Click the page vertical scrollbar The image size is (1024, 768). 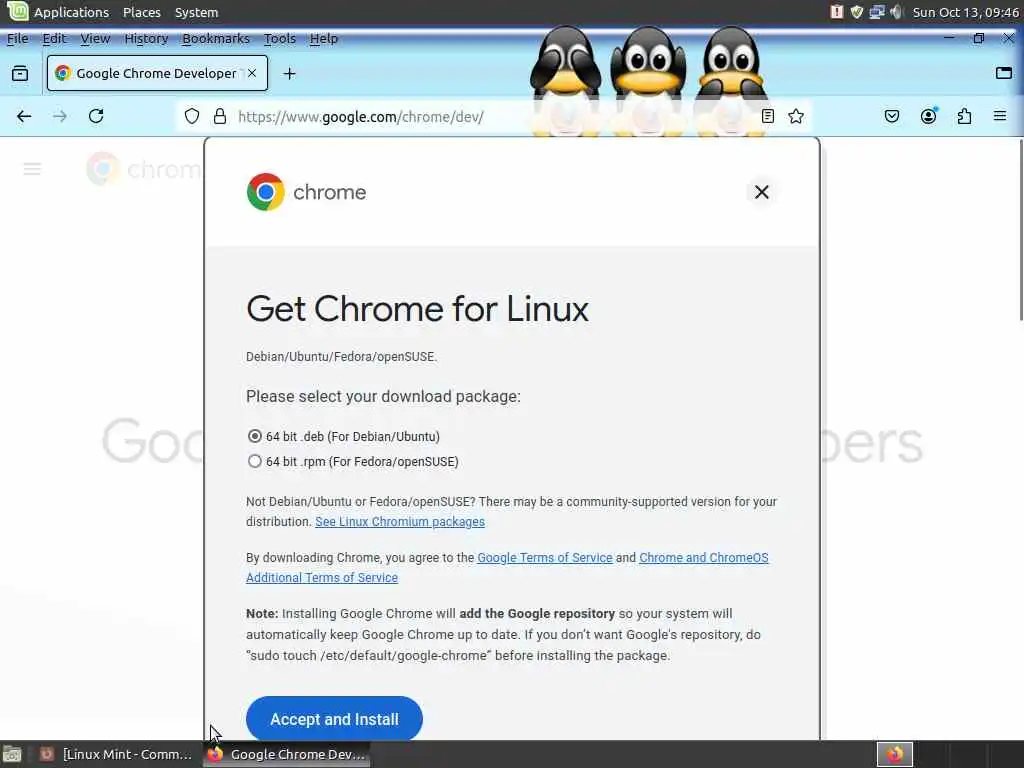tap(1020, 229)
